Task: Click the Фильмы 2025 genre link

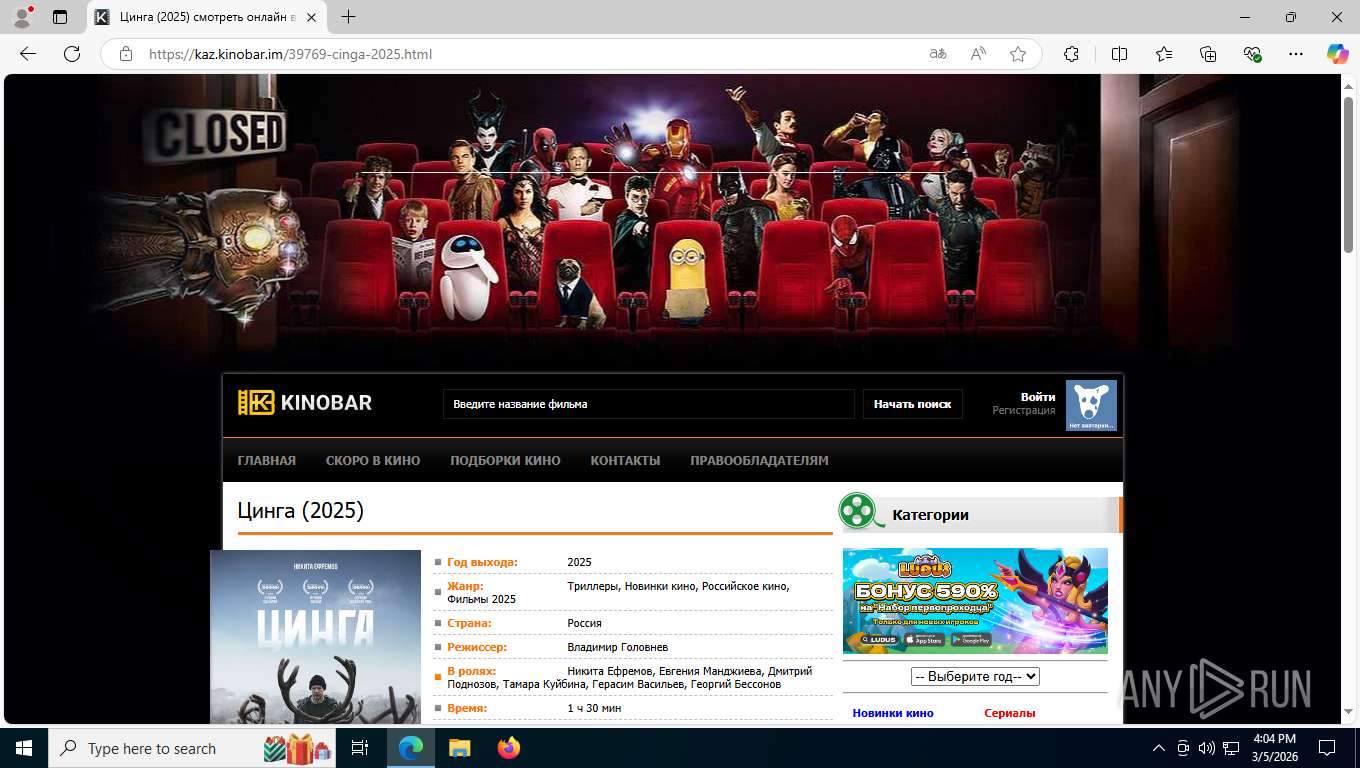Action: click(482, 599)
